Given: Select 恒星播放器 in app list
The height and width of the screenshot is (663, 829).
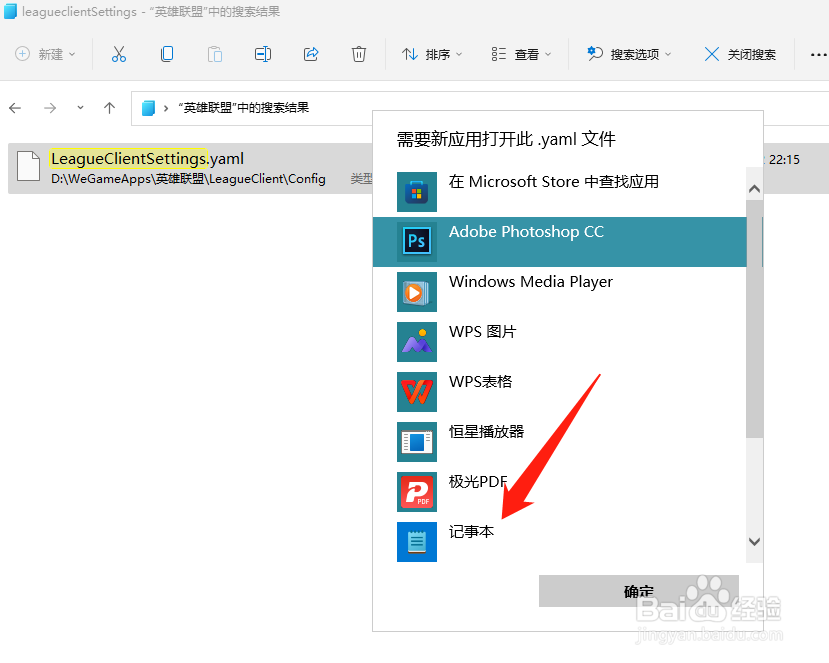Looking at the screenshot, I should pyautogui.click(x=559, y=441).
